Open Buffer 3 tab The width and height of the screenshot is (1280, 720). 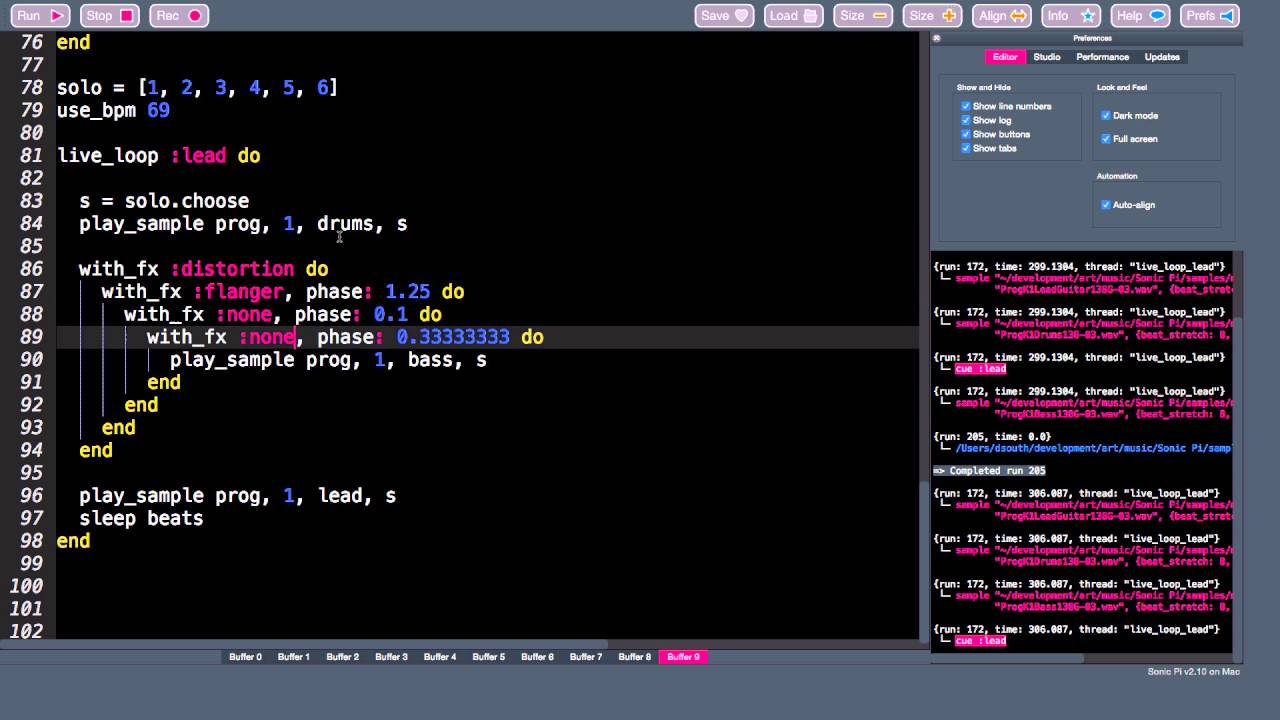coord(391,657)
